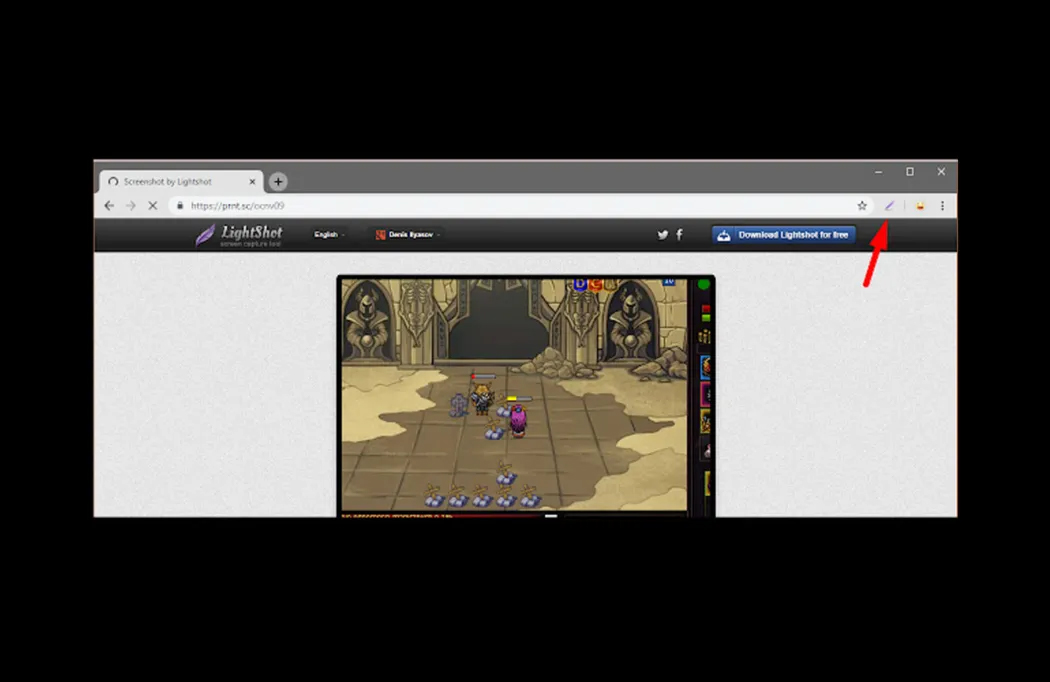
Task: Click the LightShot logo
Action: (239, 235)
